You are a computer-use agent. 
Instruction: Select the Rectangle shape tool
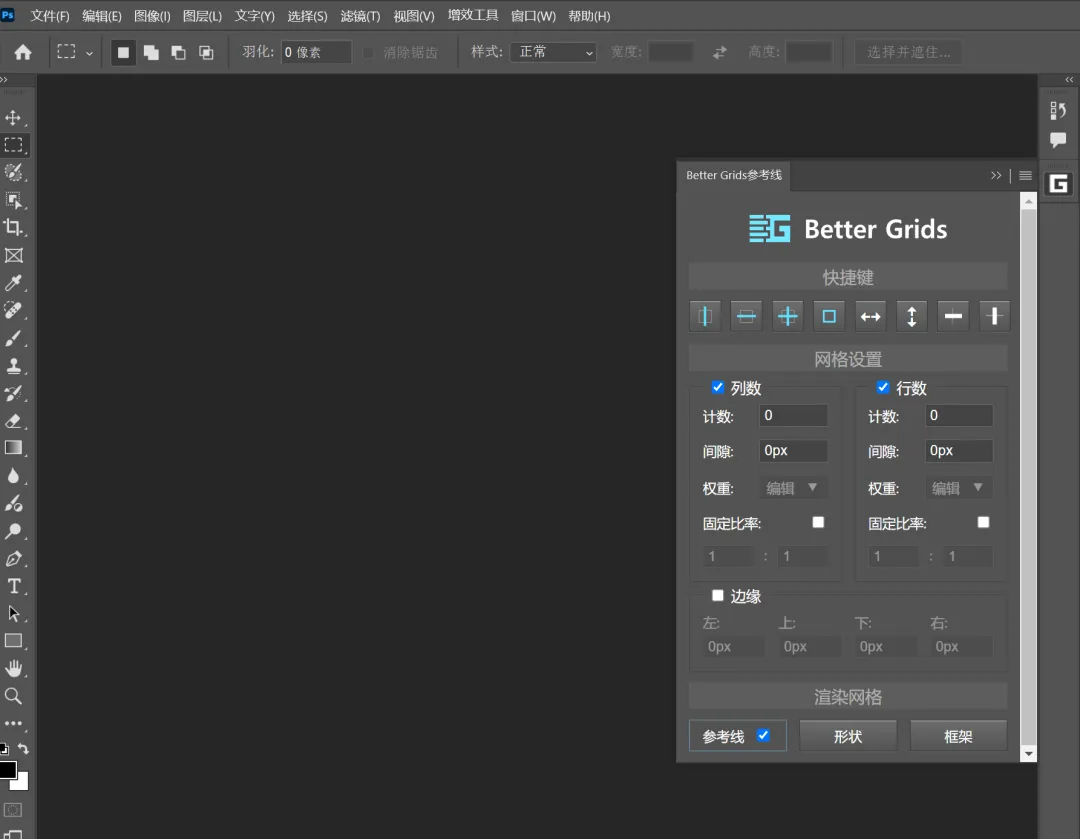[13, 641]
